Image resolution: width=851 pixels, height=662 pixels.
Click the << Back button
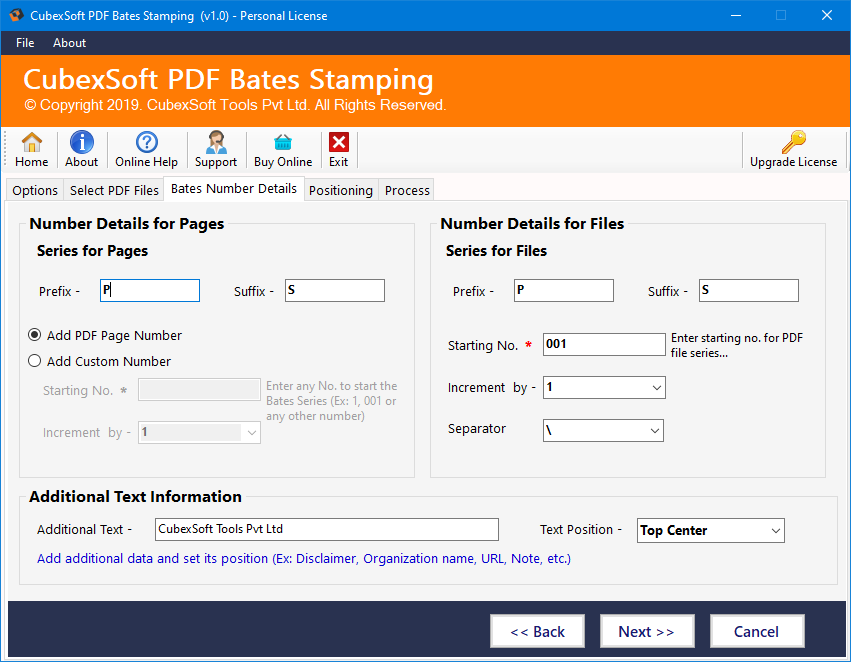537,631
